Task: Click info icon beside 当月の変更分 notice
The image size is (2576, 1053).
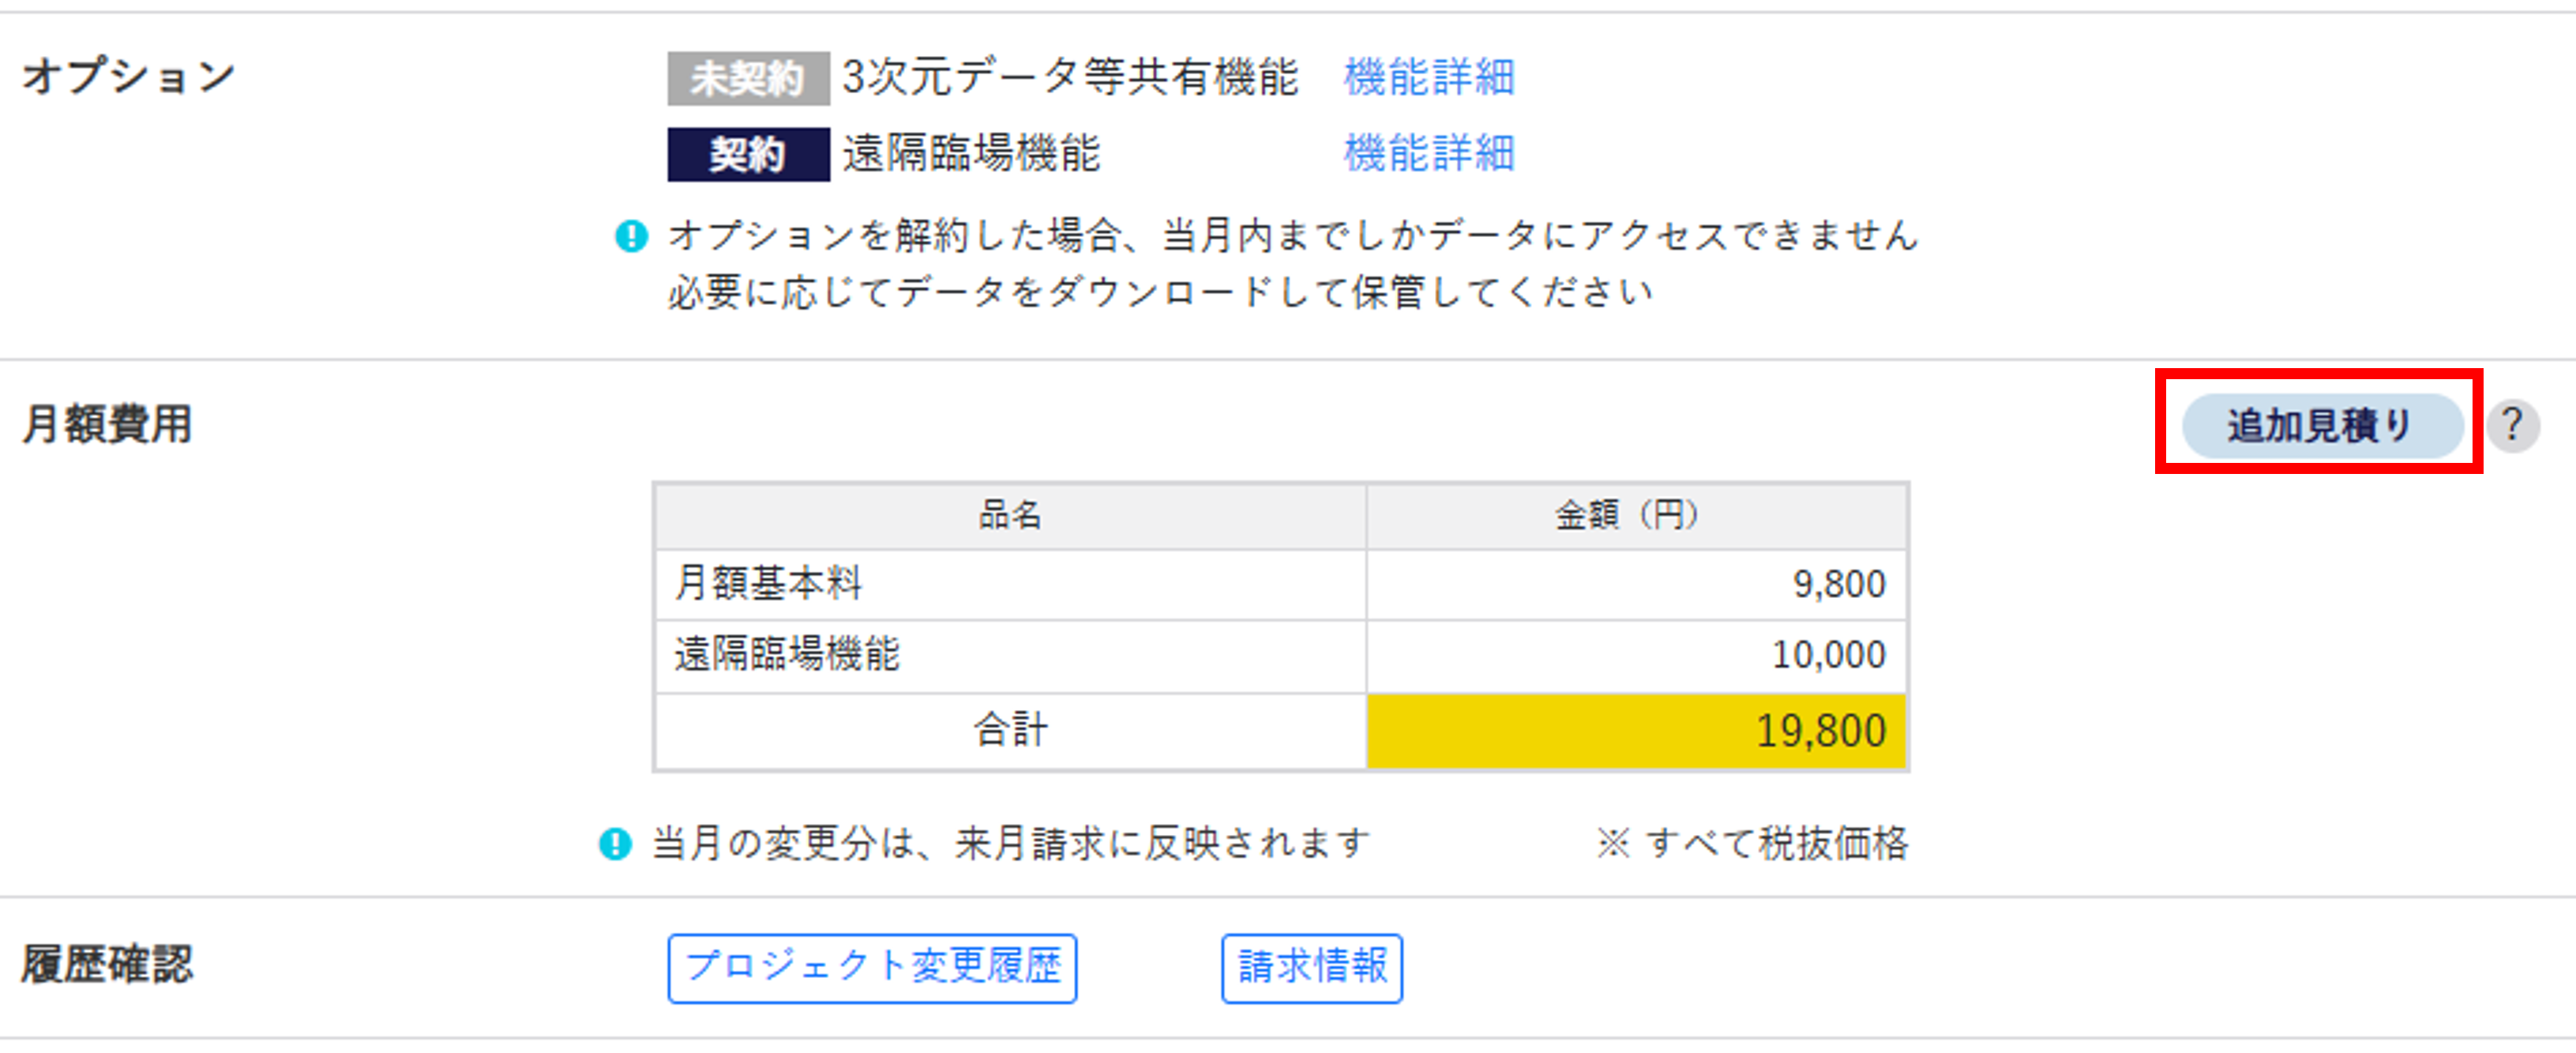Action: click(x=615, y=844)
